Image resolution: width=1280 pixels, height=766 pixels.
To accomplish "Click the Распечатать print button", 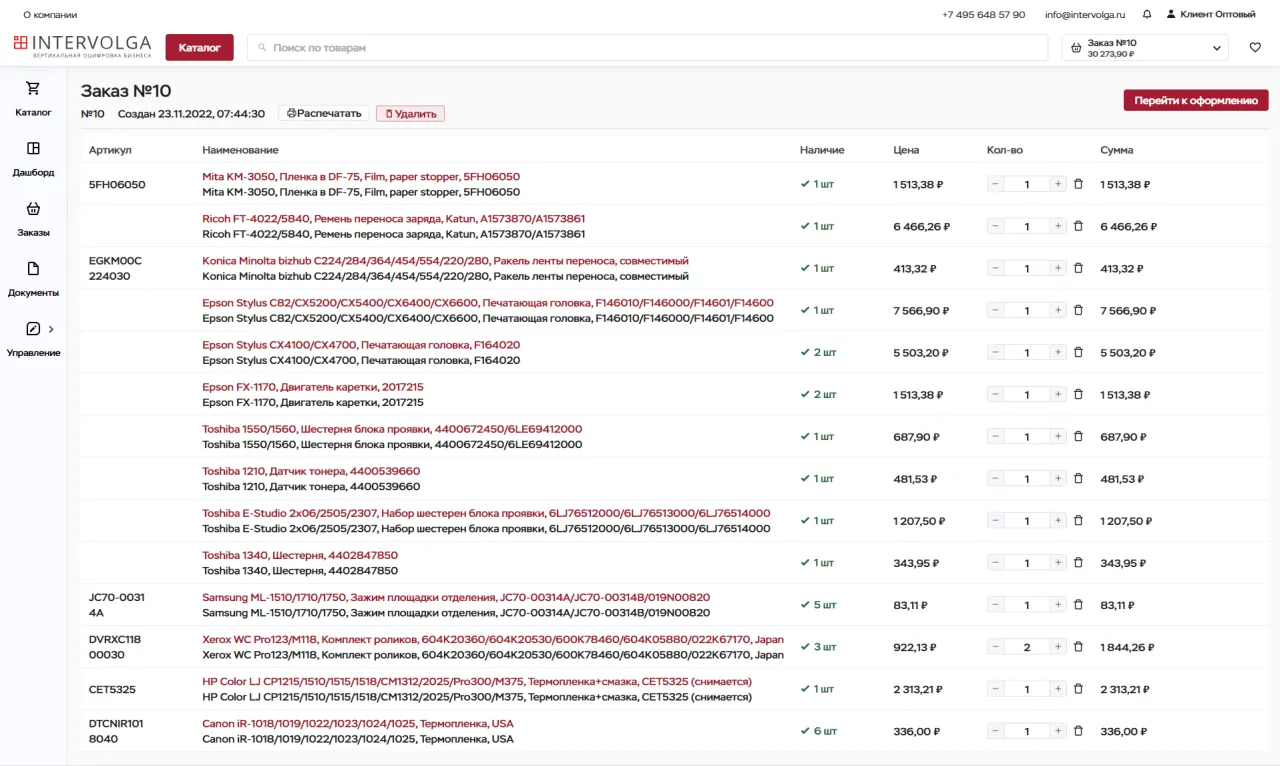I will (x=324, y=114).
